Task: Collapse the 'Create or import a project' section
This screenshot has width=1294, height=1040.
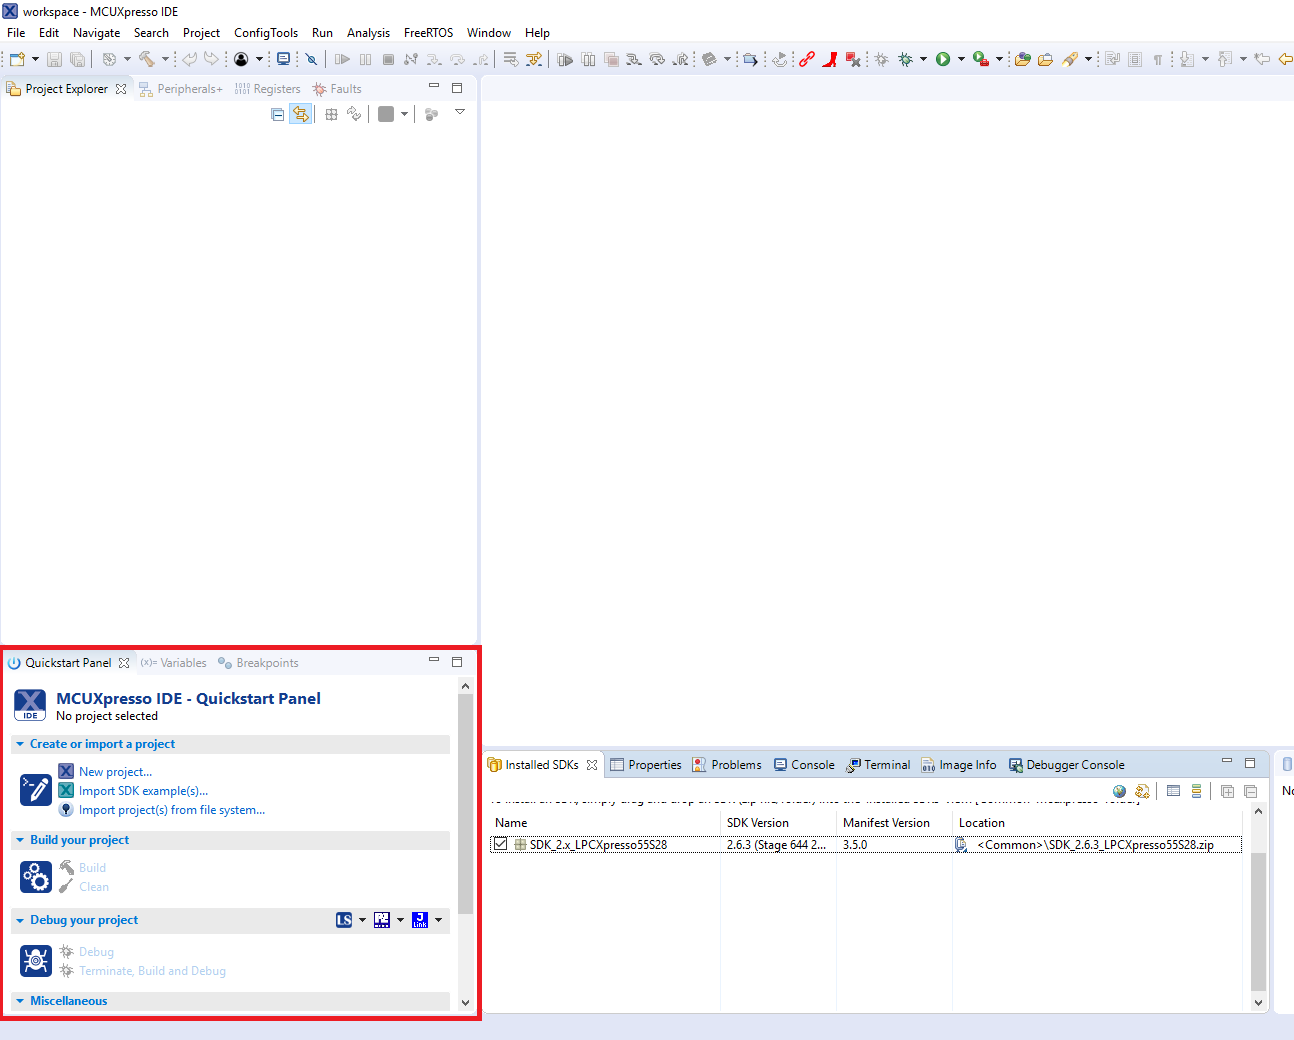Action: pyautogui.click(x=20, y=744)
